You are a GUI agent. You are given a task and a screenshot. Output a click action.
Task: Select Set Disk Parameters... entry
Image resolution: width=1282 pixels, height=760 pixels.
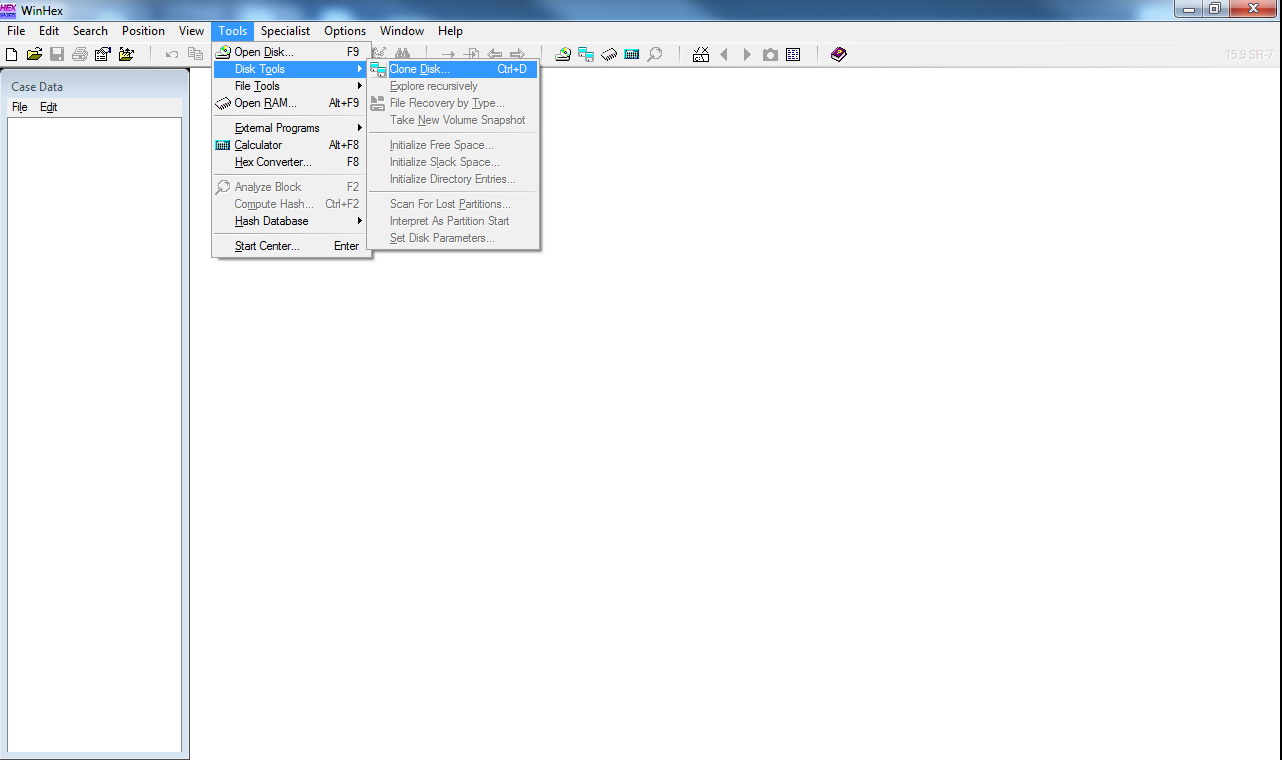tap(453, 238)
